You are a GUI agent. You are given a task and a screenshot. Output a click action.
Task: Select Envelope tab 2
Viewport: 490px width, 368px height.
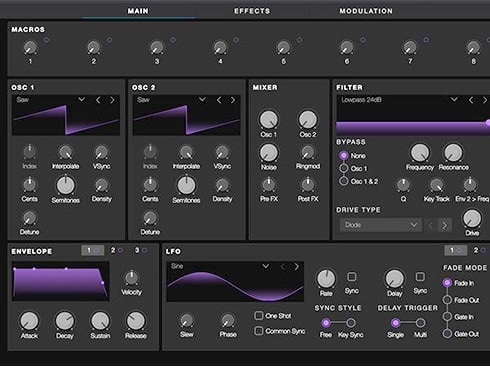click(x=116, y=250)
